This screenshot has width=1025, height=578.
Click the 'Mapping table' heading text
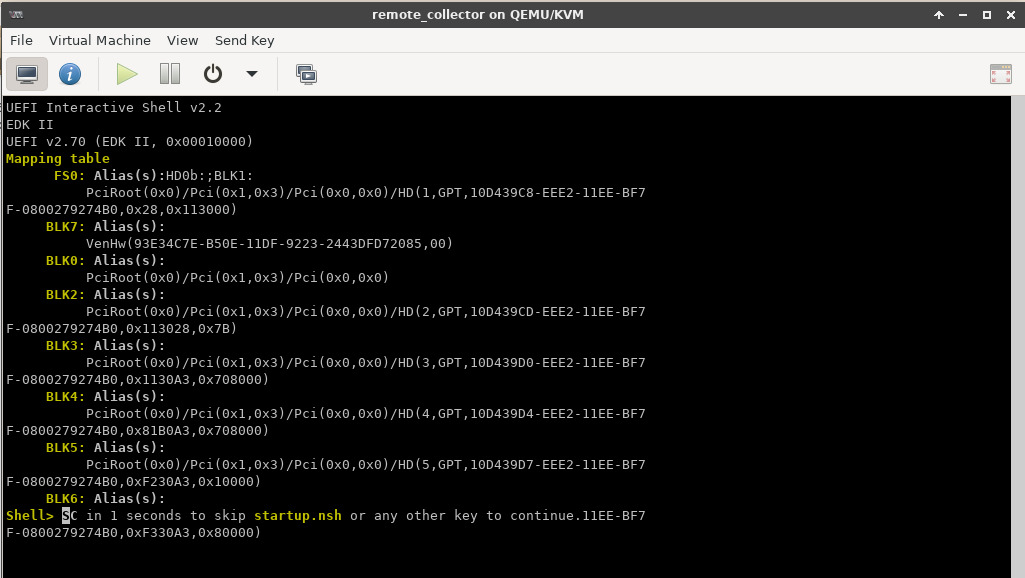pos(58,158)
